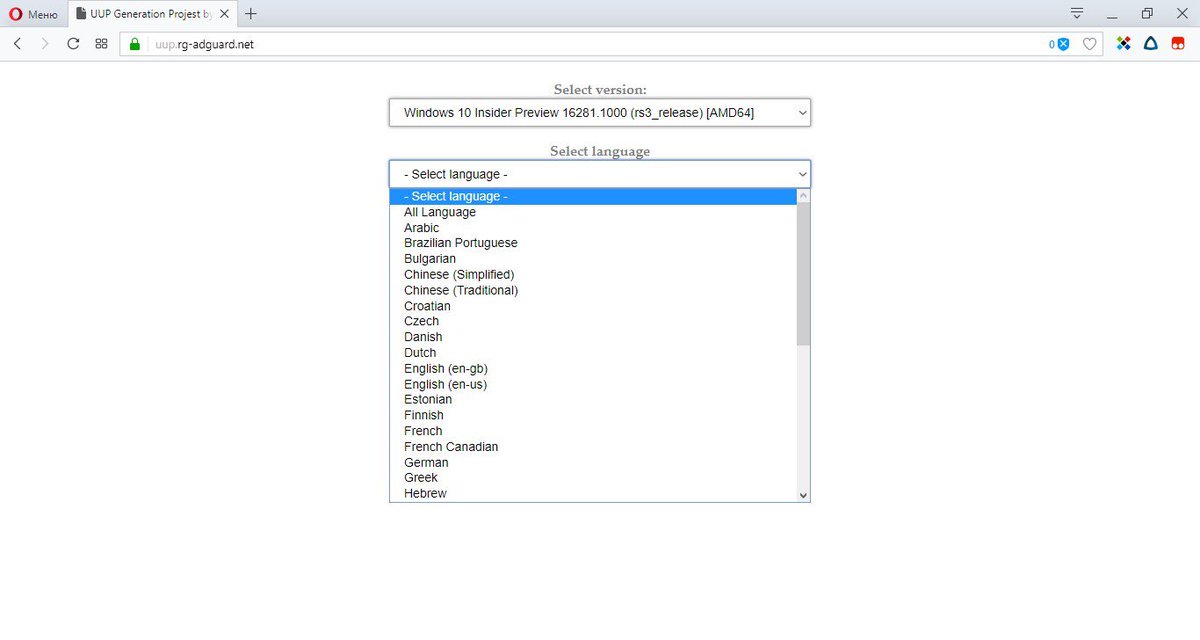The width and height of the screenshot is (1200, 640).
Task: Choose 'English (en-us)' from the list
Action: tap(593, 384)
